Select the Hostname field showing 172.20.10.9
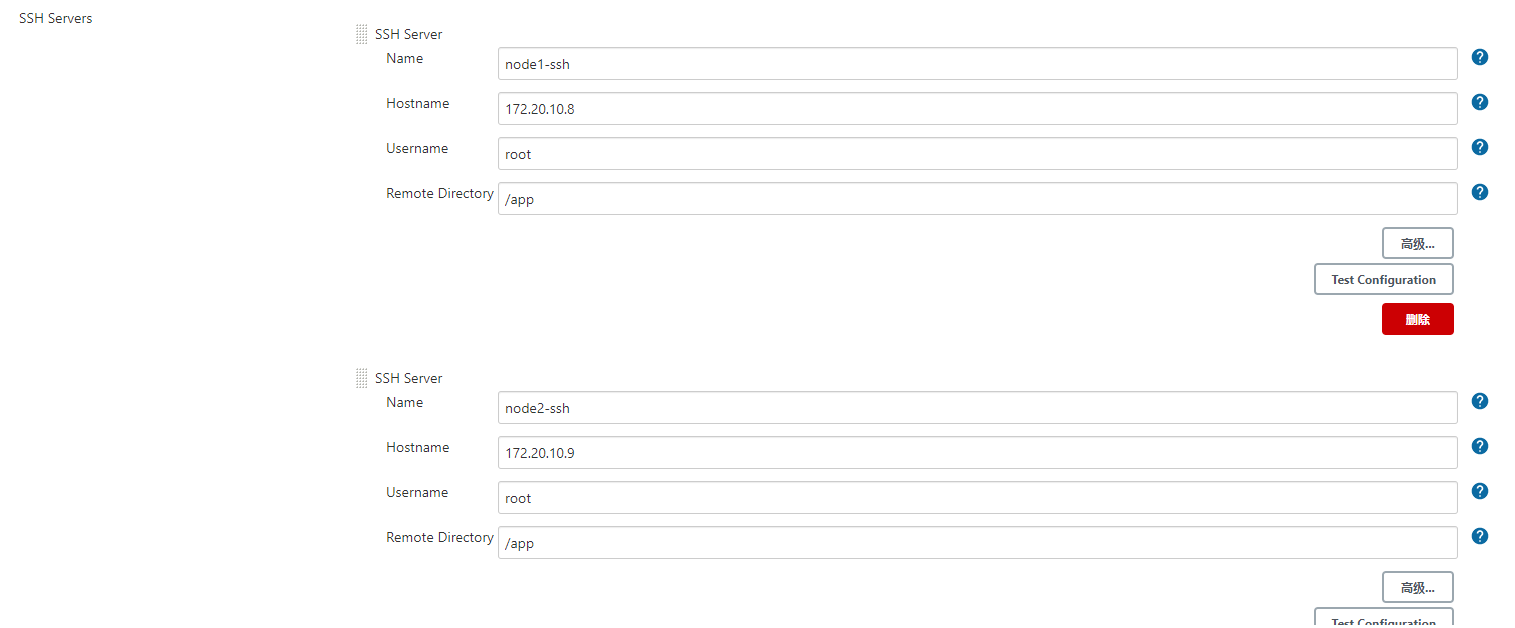Screen dimensions: 1515x628 pos(977,452)
